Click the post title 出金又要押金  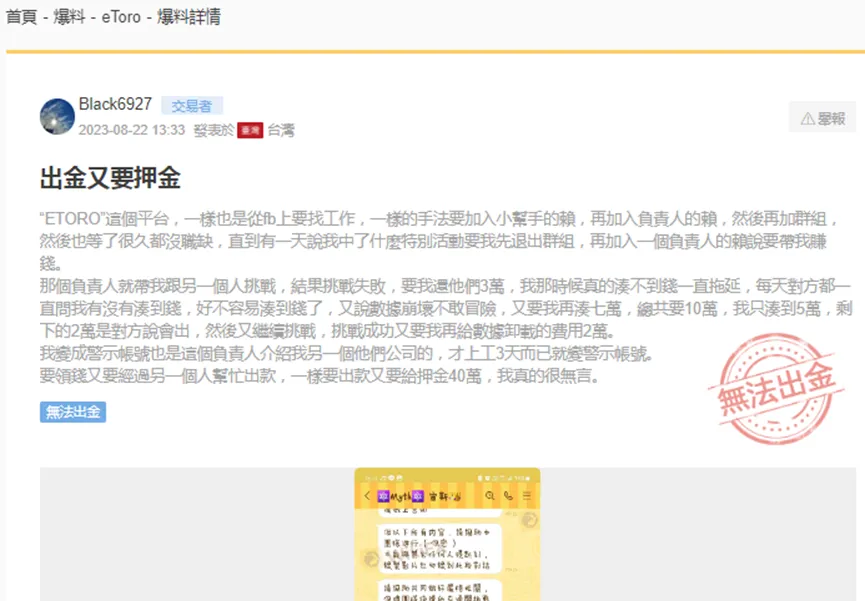click(110, 178)
